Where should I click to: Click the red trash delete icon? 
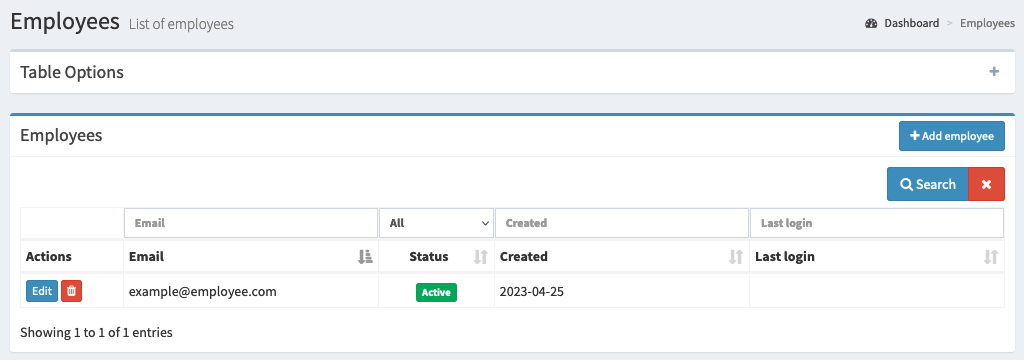click(71, 291)
